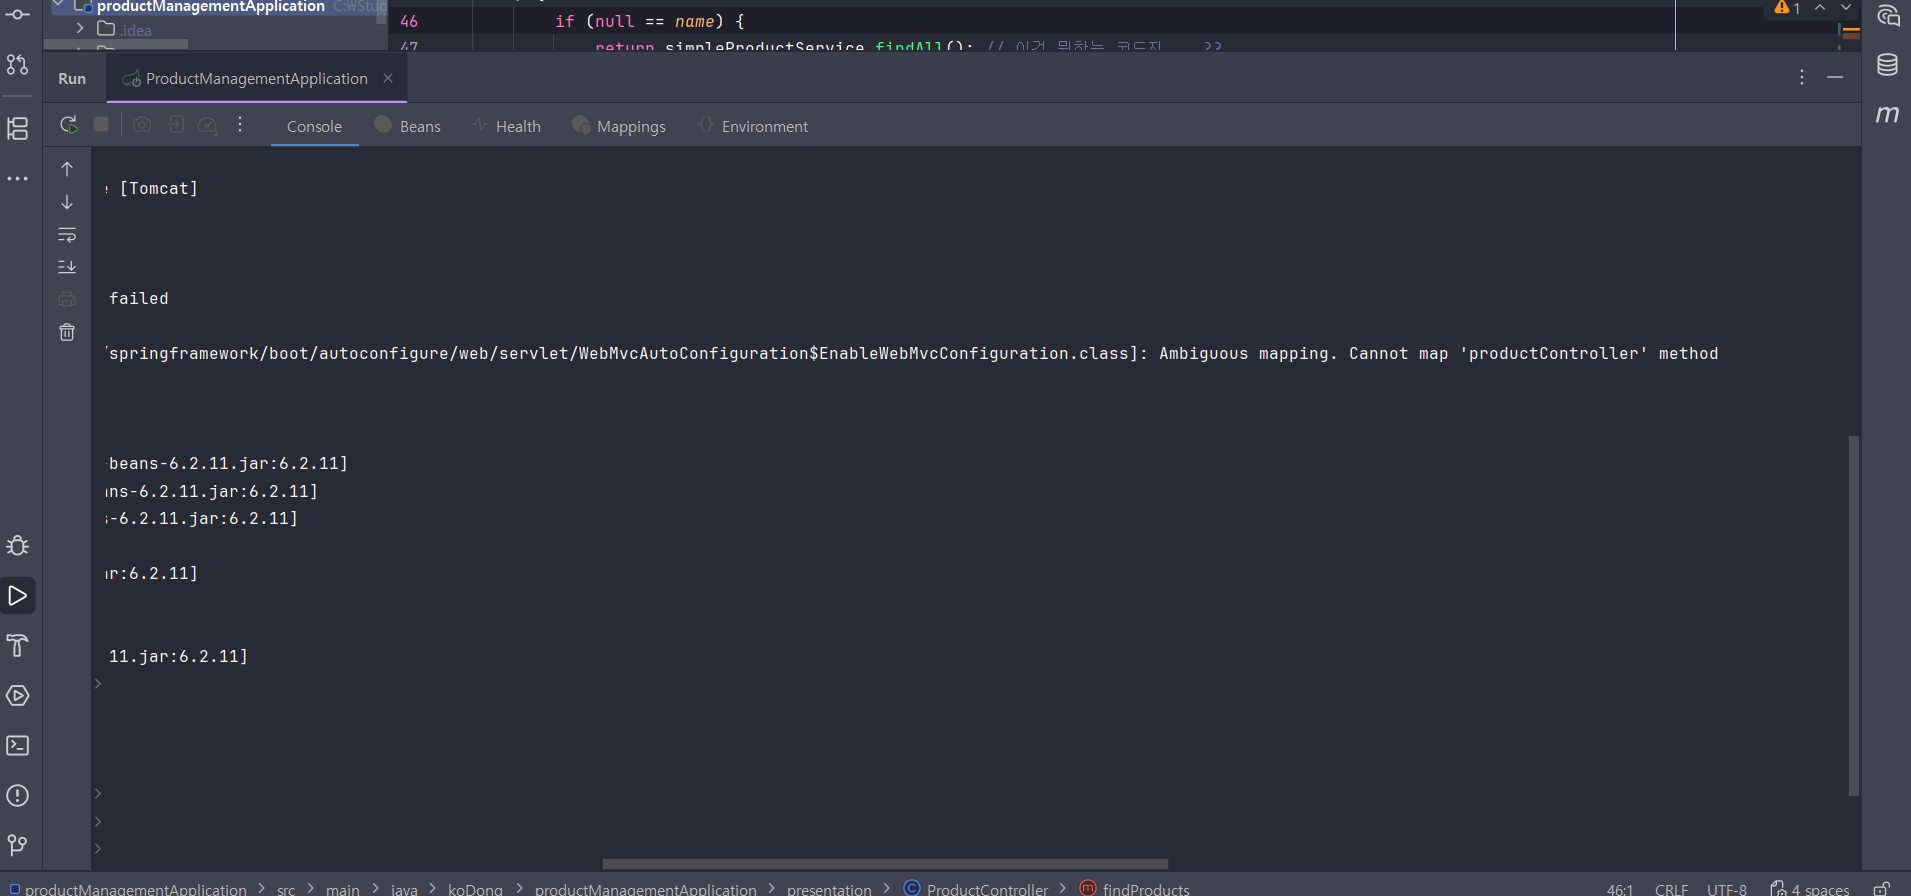
Task: Click the [Tomcat] console text
Action: tap(159, 188)
